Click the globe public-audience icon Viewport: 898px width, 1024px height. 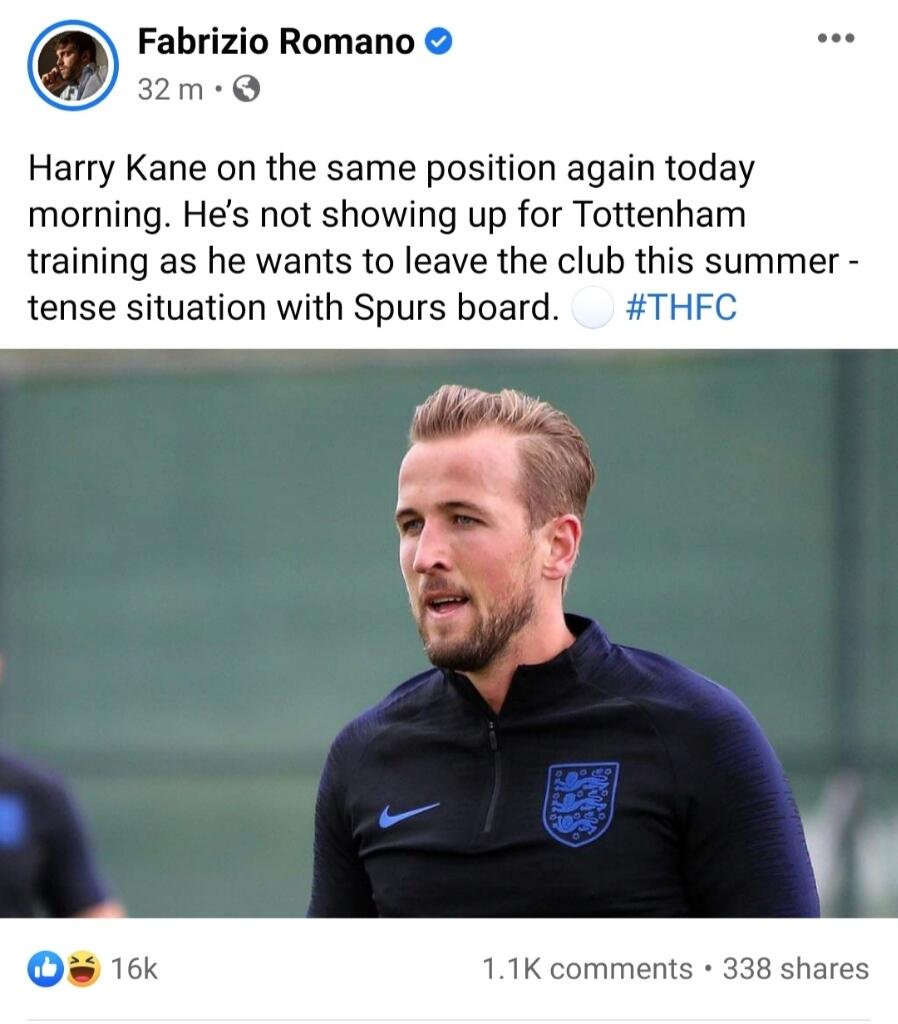[246, 90]
